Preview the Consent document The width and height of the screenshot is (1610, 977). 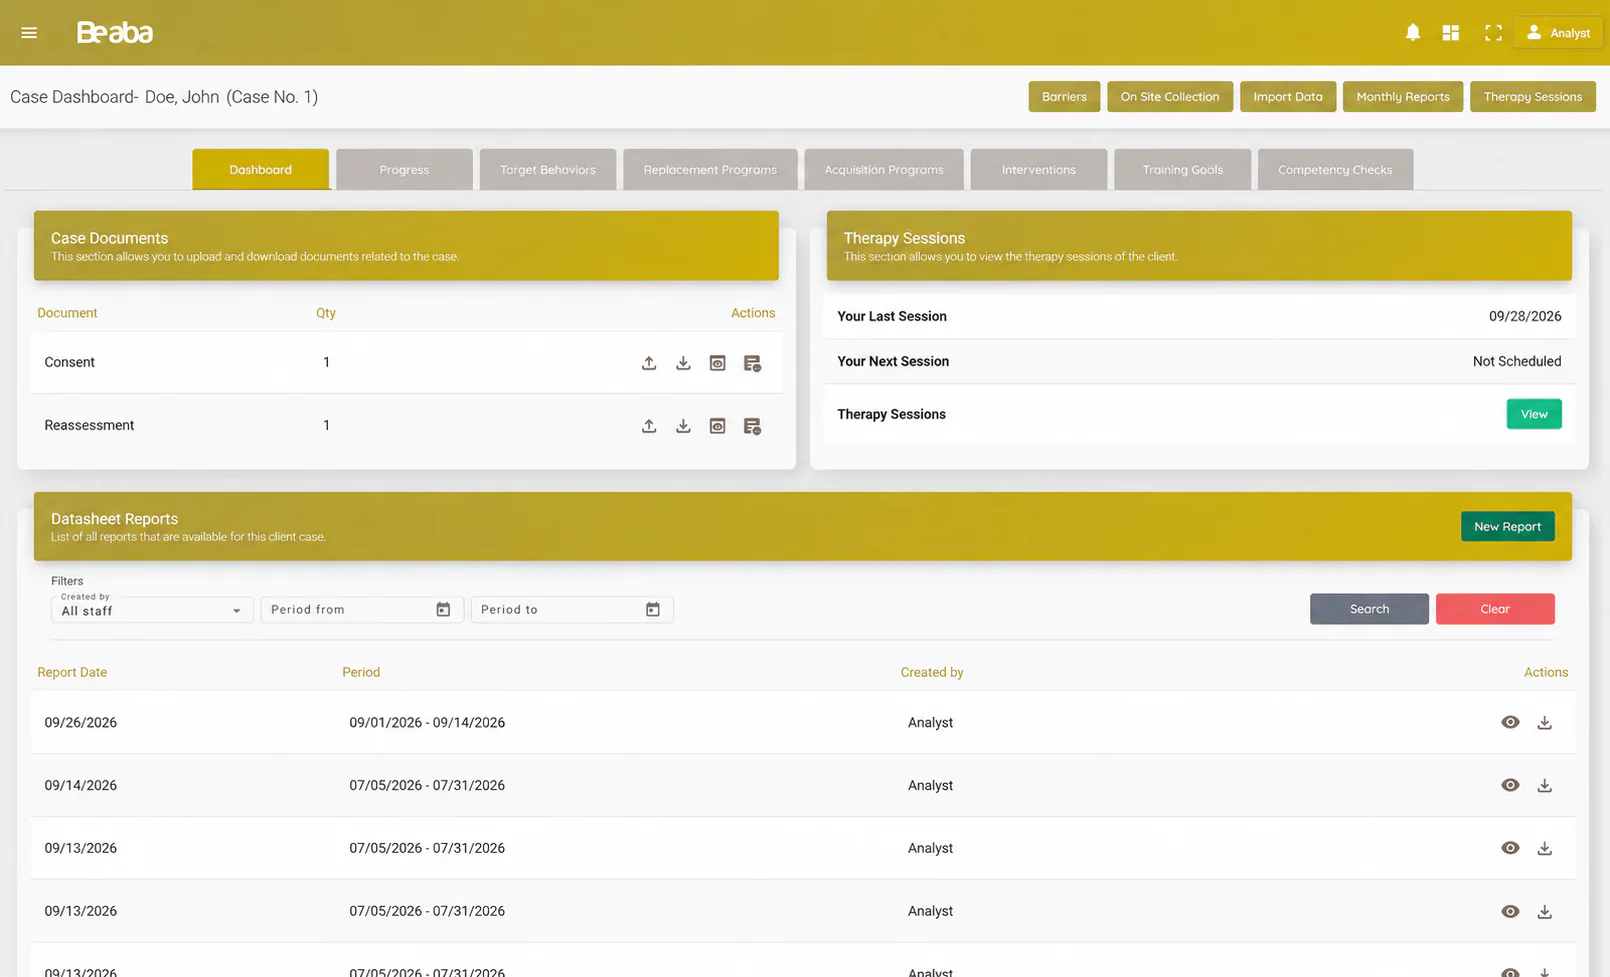coord(717,363)
